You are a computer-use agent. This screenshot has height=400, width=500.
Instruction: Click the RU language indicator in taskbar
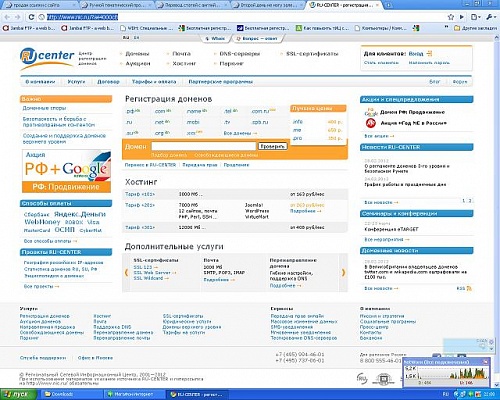[x=446, y=394]
